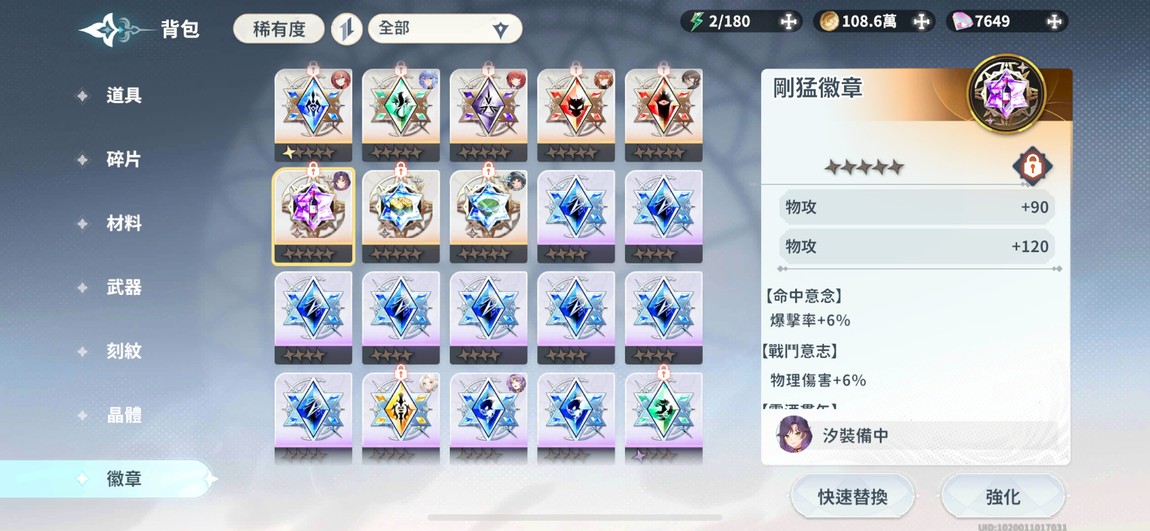Add gems with the plus beside 7649
1150x531 pixels.
click(1054, 21)
